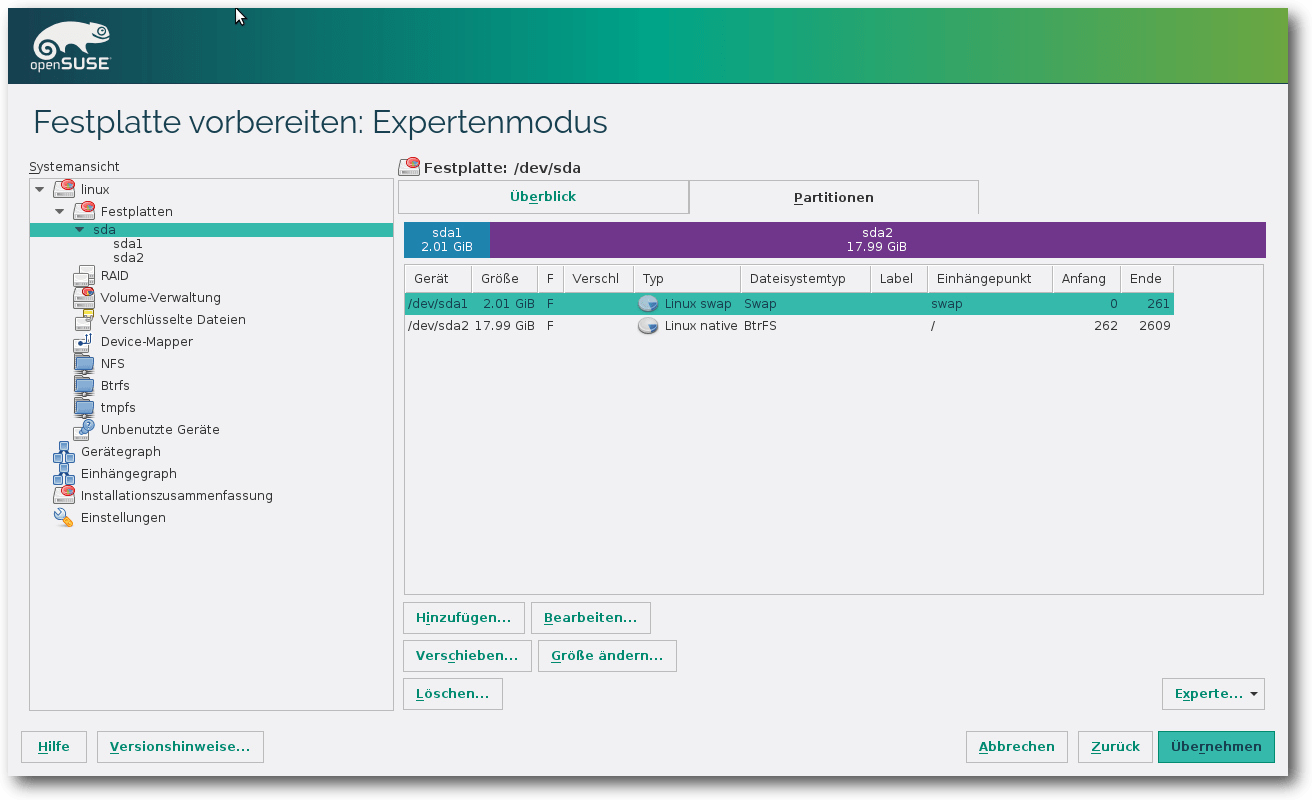The image size is (1312, 800).
Task: Collapse the sda tree node
Action: [79, 230]
